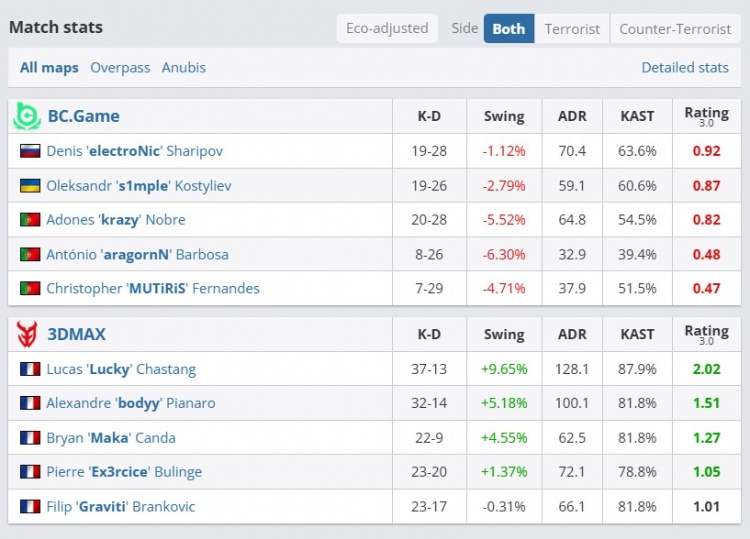750x539 pixels.
Task: Select the Overpass map tab
Action: 120,68
